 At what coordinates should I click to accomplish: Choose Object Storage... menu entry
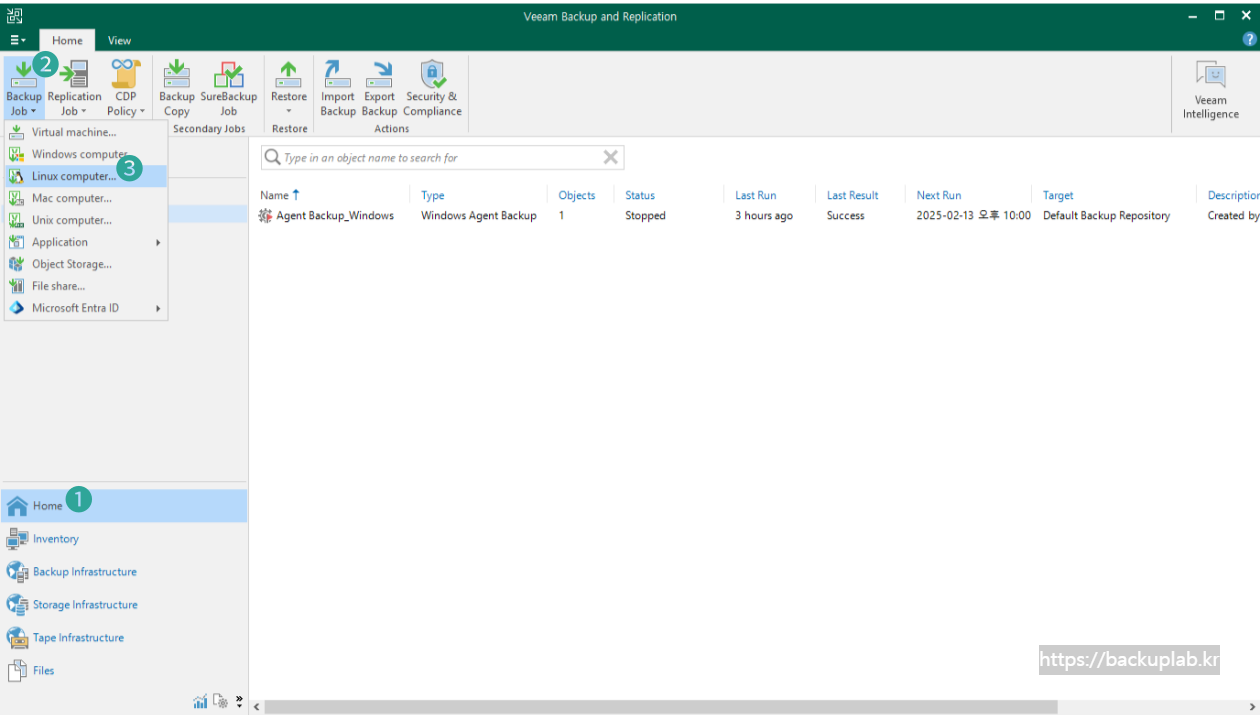(x=86, y=264)
